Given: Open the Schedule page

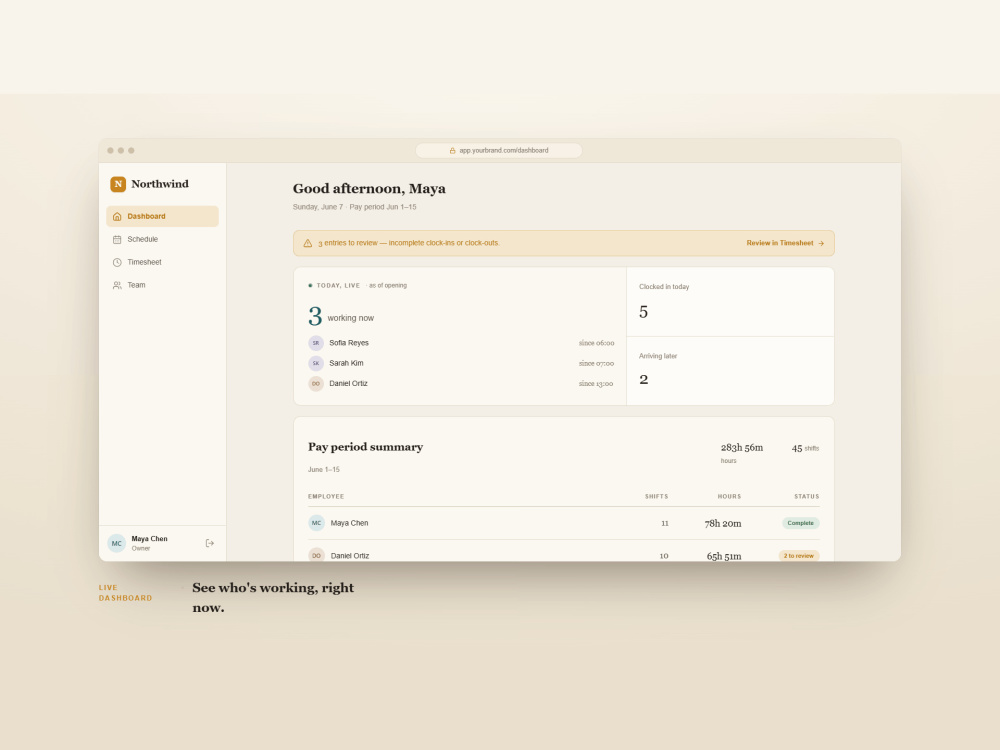Looking at the screenshot, I should pyautogui.click(x=162, y=239).
